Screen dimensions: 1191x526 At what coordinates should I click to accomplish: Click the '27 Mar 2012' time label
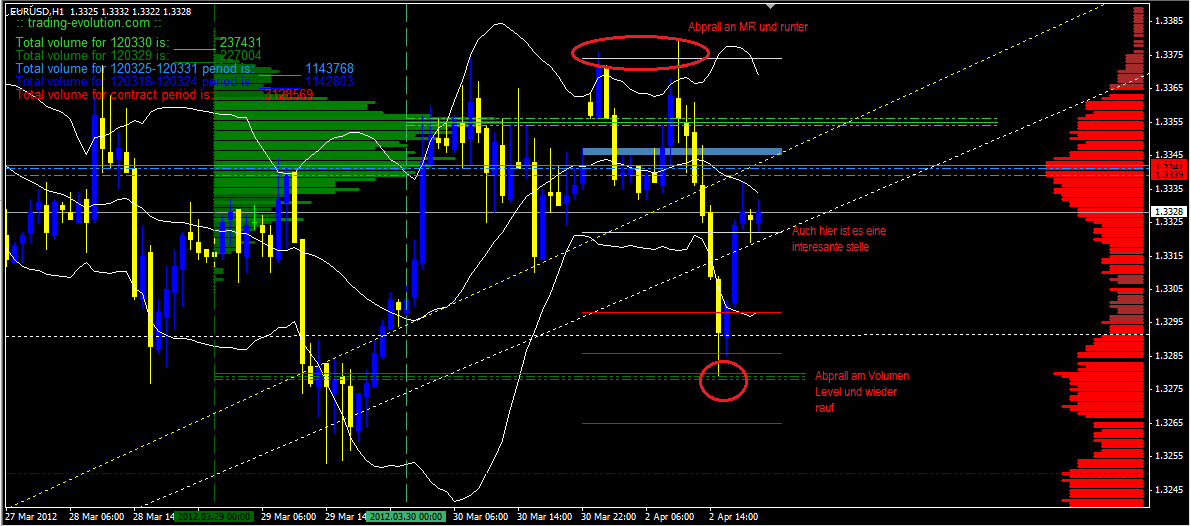click(30, 516)
